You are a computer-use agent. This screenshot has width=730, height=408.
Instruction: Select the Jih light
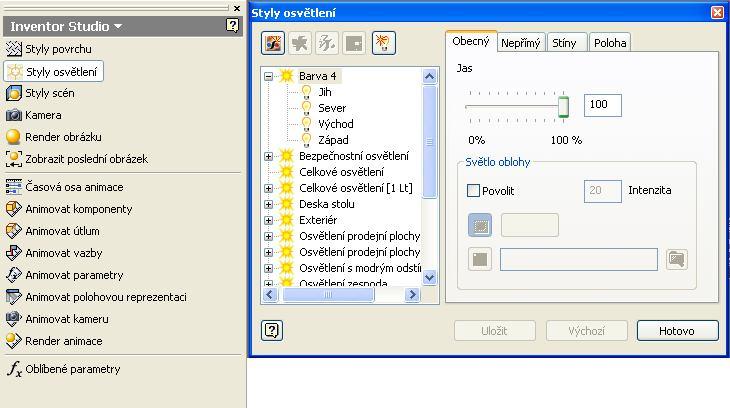point(325,92)
